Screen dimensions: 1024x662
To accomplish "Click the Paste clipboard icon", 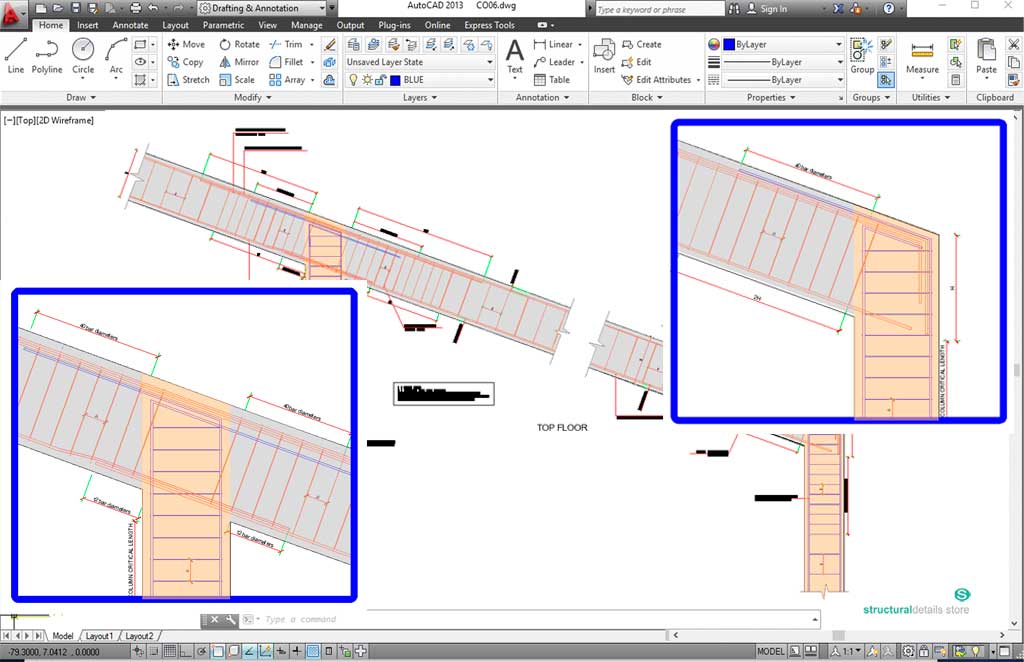I will [986, 55].
